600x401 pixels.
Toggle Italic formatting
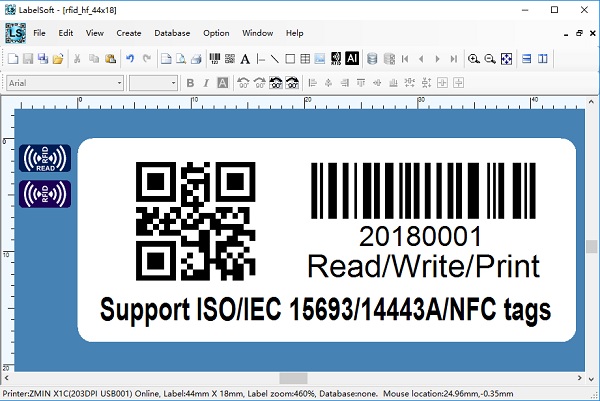(205, 83)
